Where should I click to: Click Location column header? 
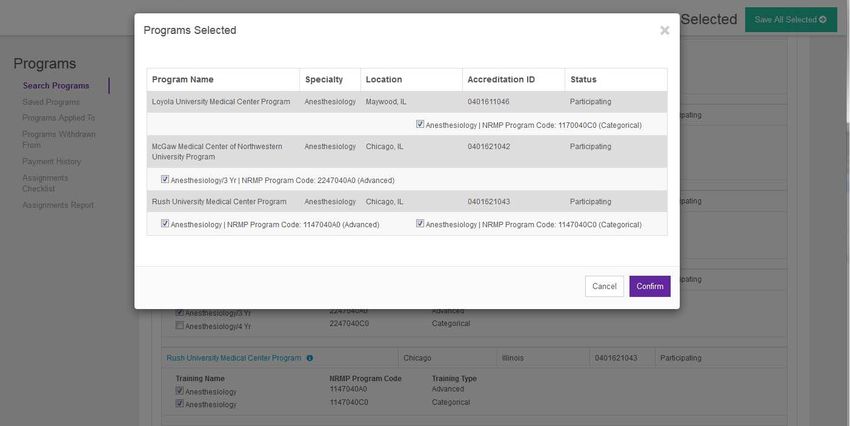click(x=384, y=80)
